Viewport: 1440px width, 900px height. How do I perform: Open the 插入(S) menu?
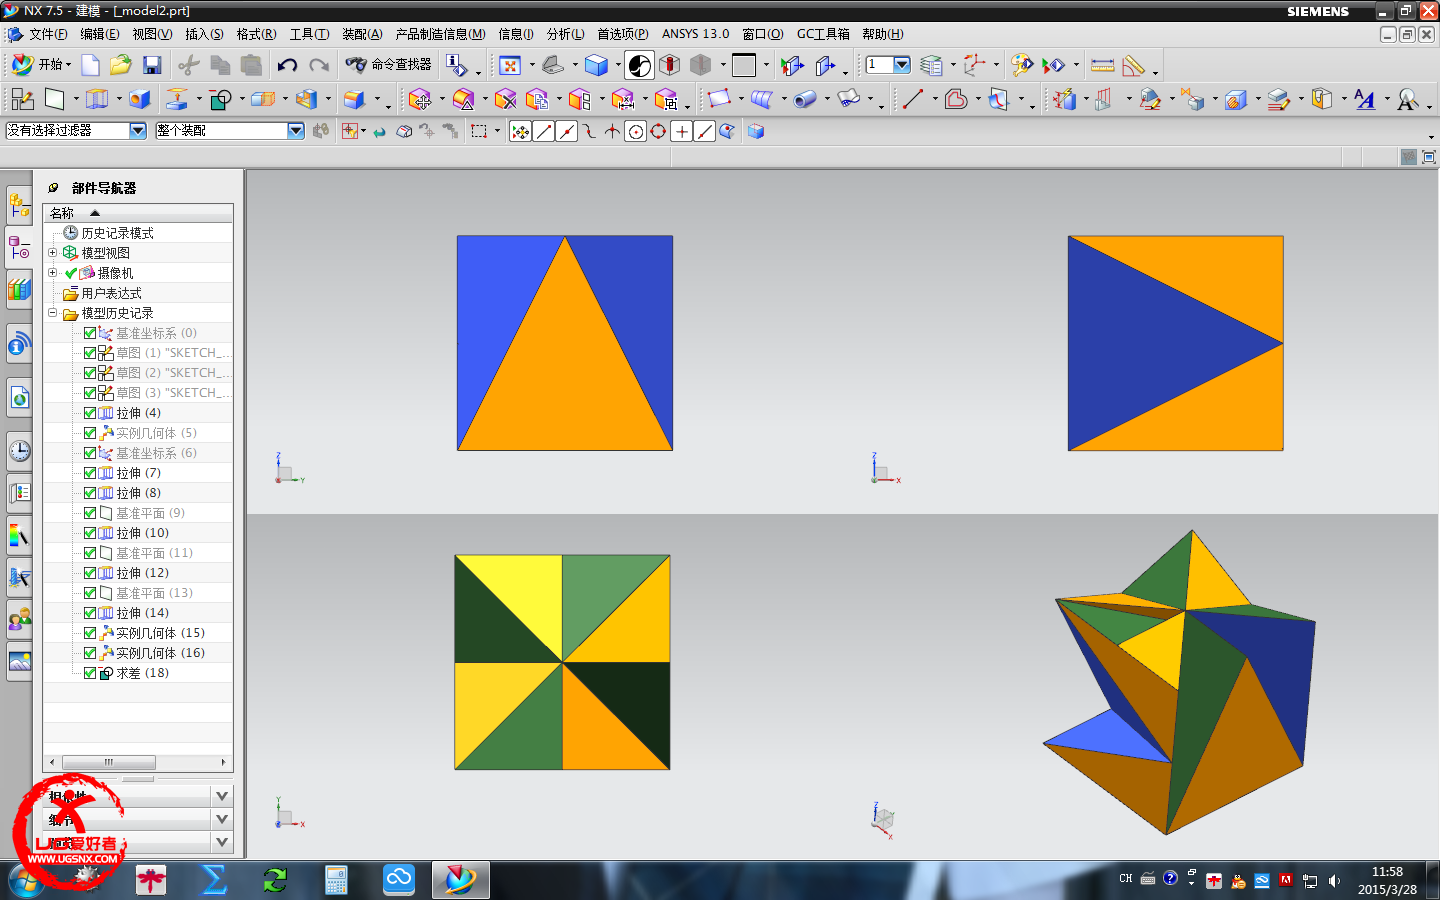coord(204,34)
